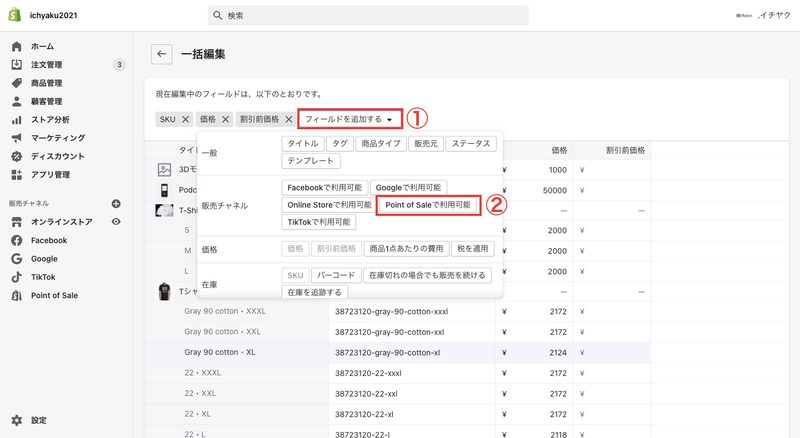Open 設定 settings gear icon
The image size is (800, 438).
point(17,420)
